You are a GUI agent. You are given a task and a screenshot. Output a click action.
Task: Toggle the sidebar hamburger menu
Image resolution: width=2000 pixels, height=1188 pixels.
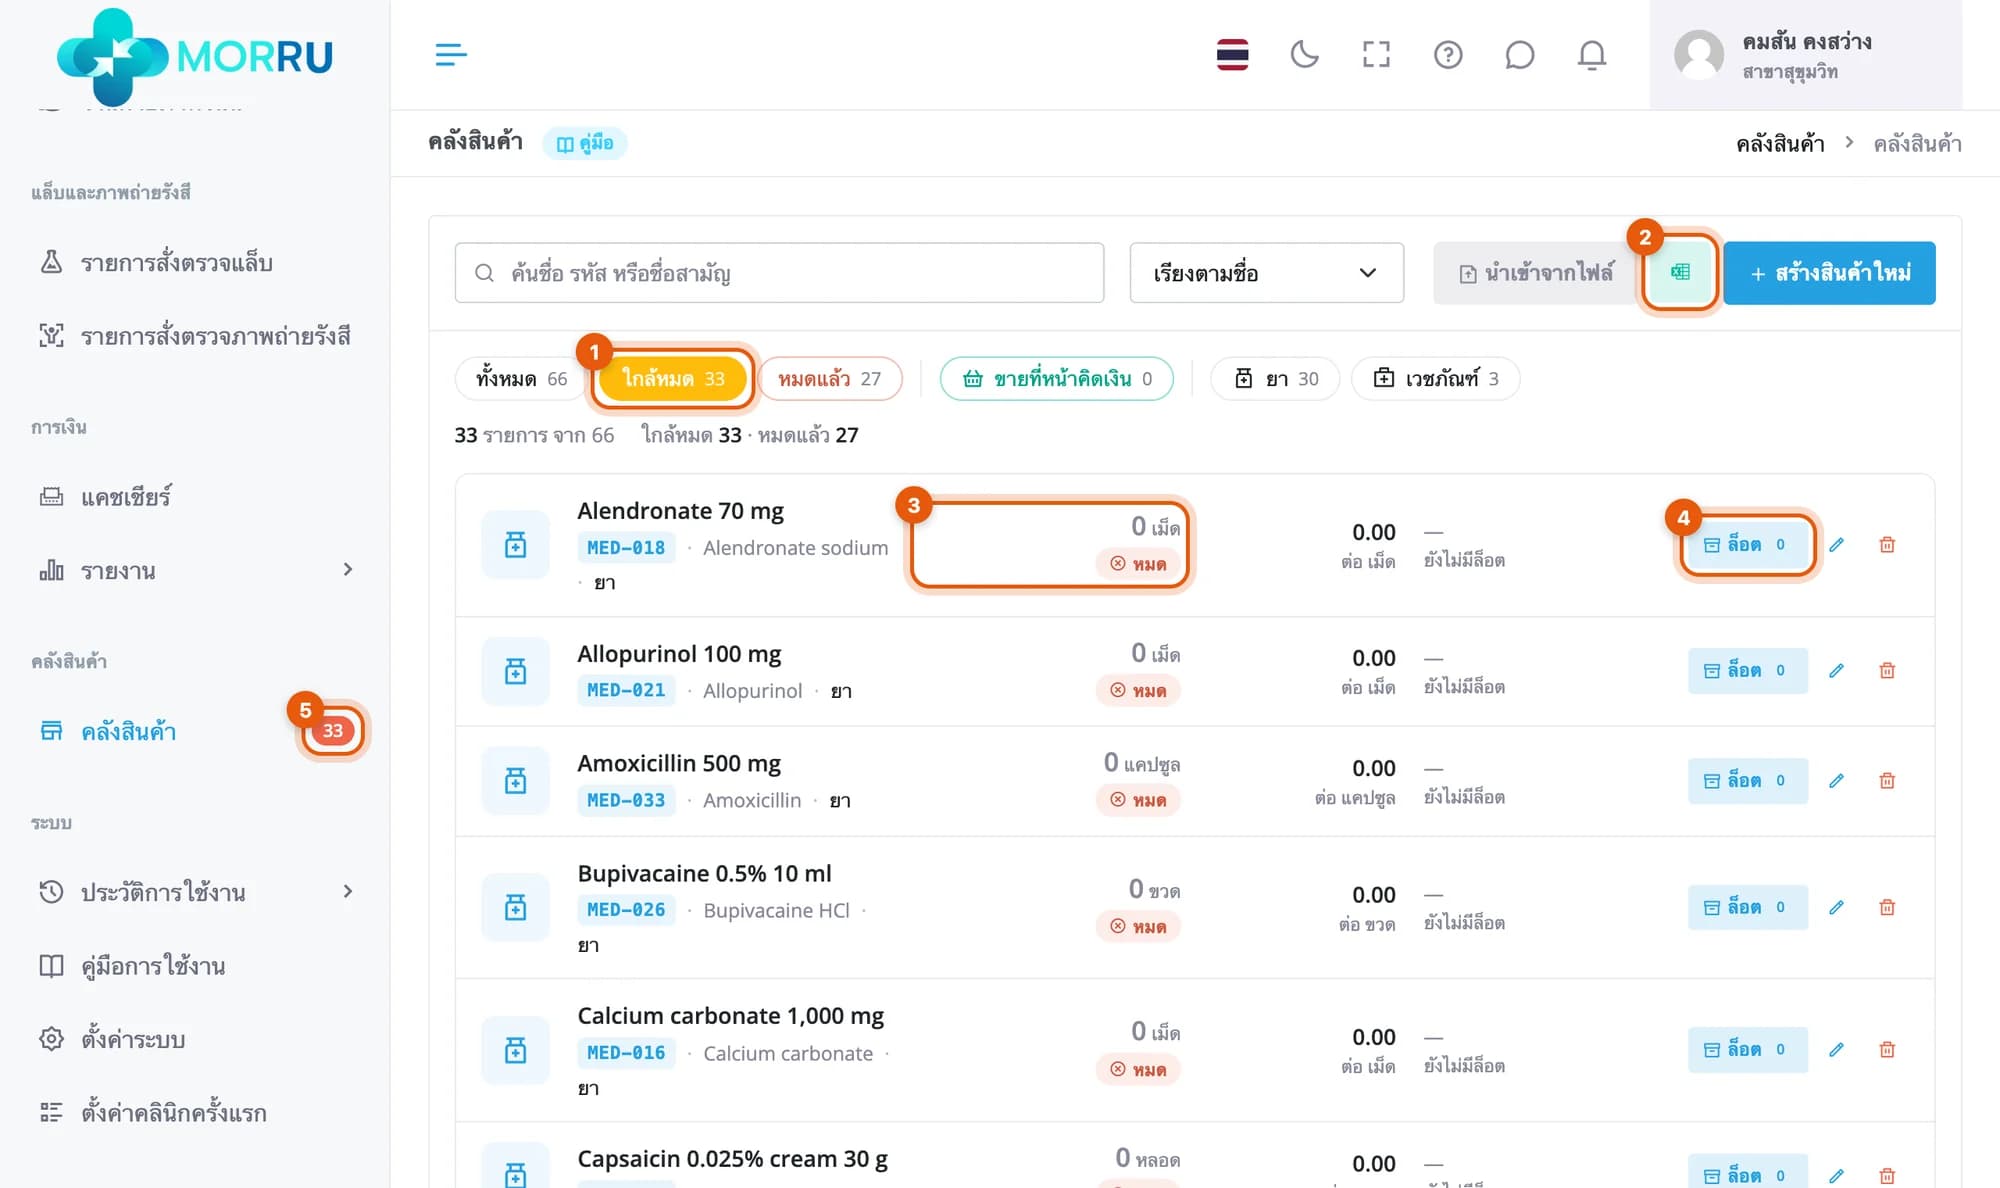pos(451,54)
